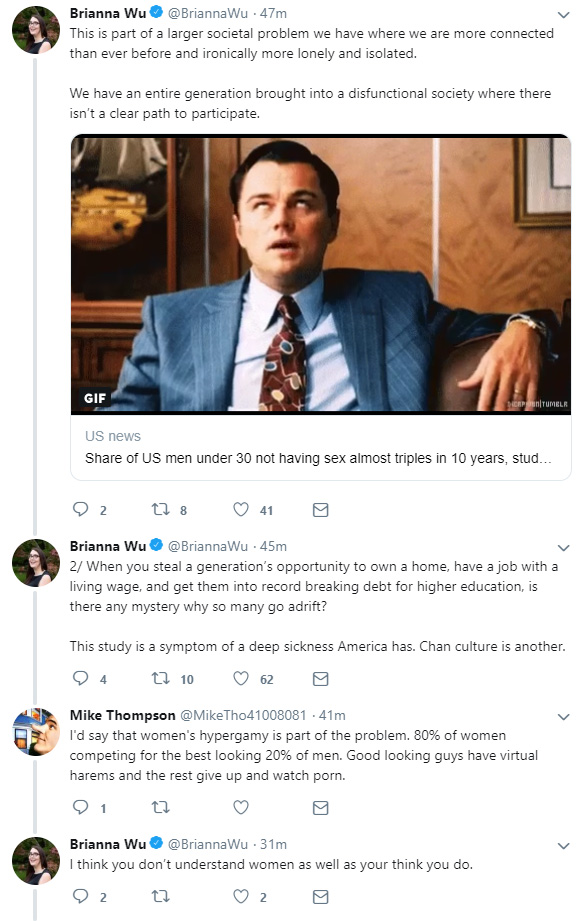Open the US news article link card
Viewport: 587px width, 921px height.
pyautogui.click(x=321, y=447)
